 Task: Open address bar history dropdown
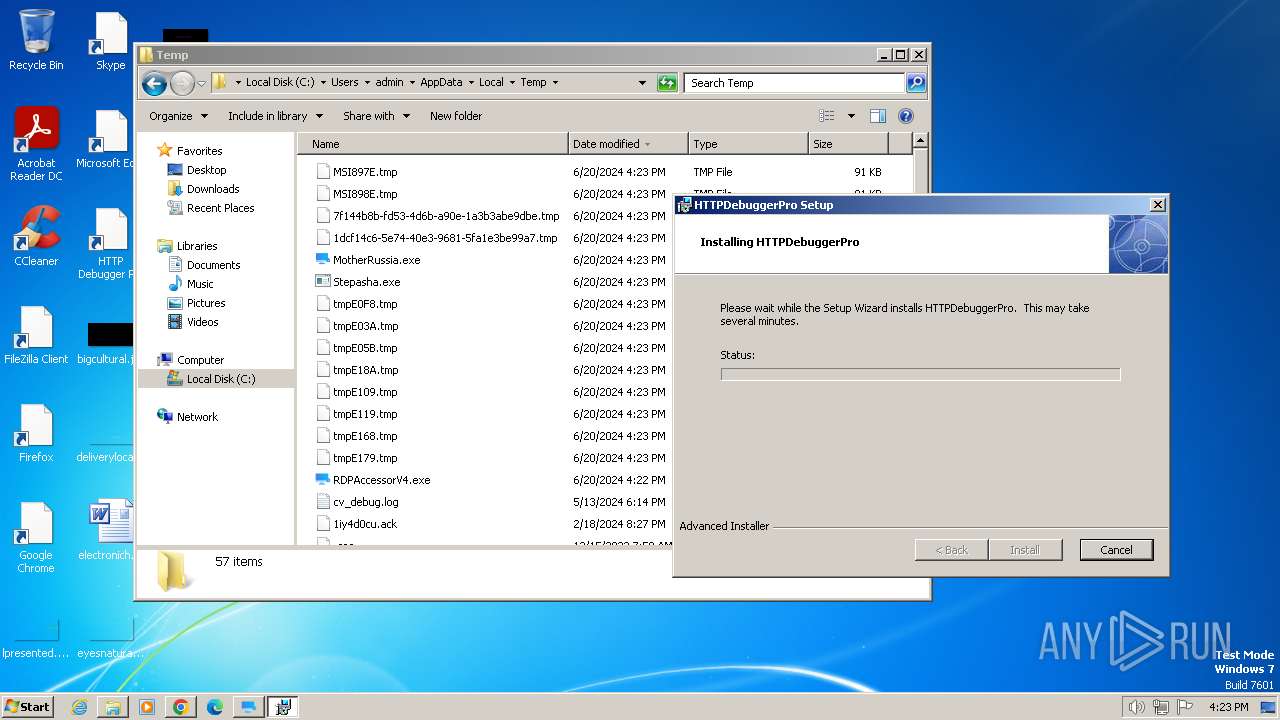tap(642, 83)
